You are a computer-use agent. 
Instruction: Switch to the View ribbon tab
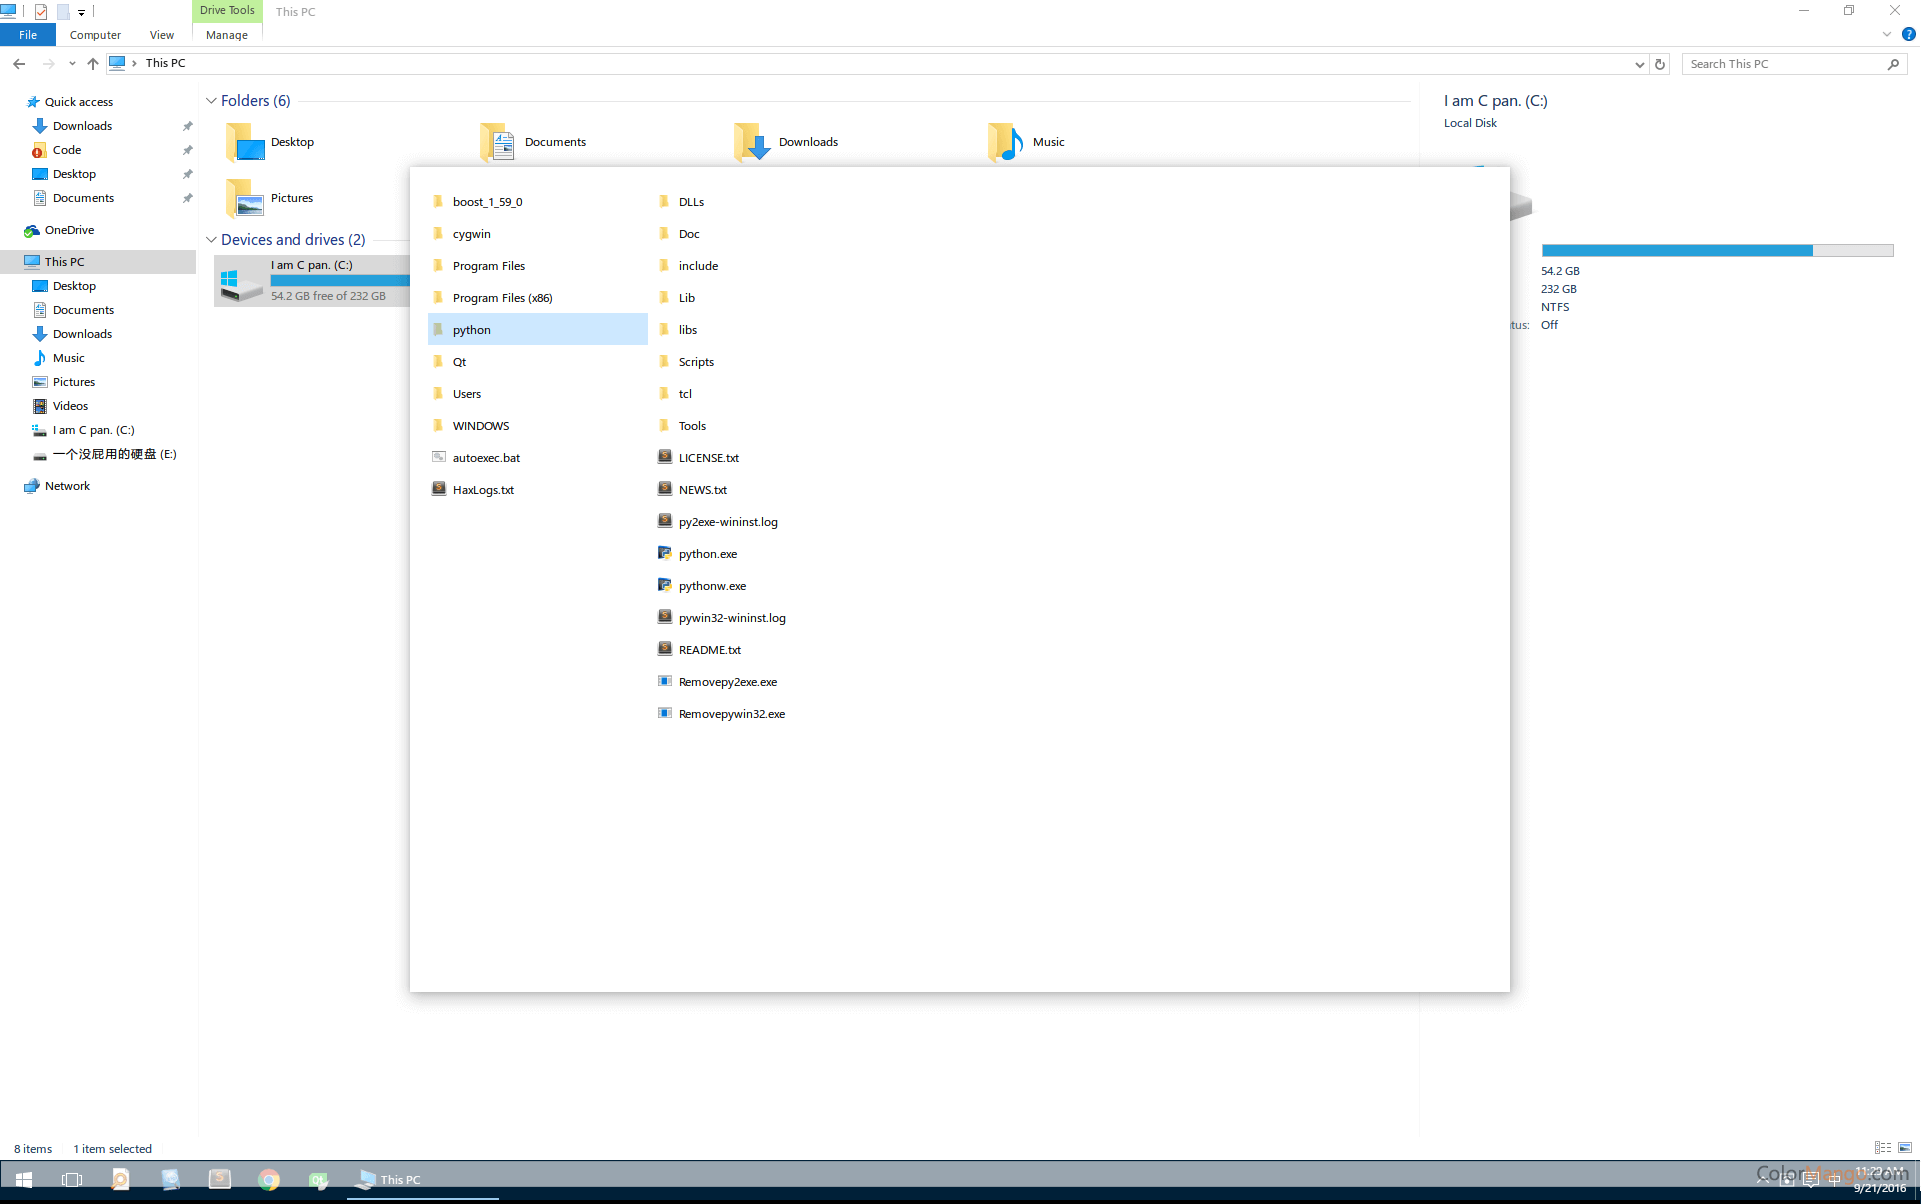click(161, 35)
